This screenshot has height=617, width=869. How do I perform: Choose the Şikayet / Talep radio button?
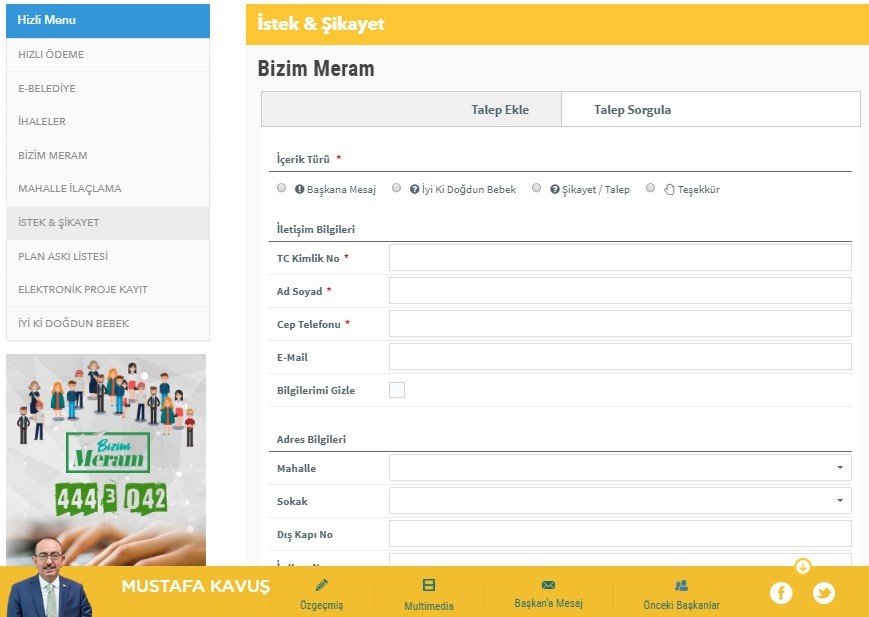click(x=537, y=188)
